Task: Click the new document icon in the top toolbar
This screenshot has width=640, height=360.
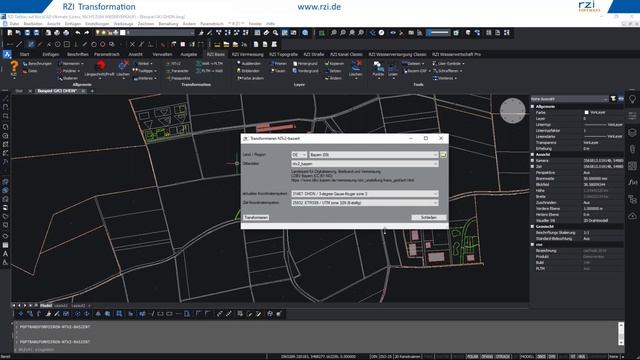Action: point(9,33)
